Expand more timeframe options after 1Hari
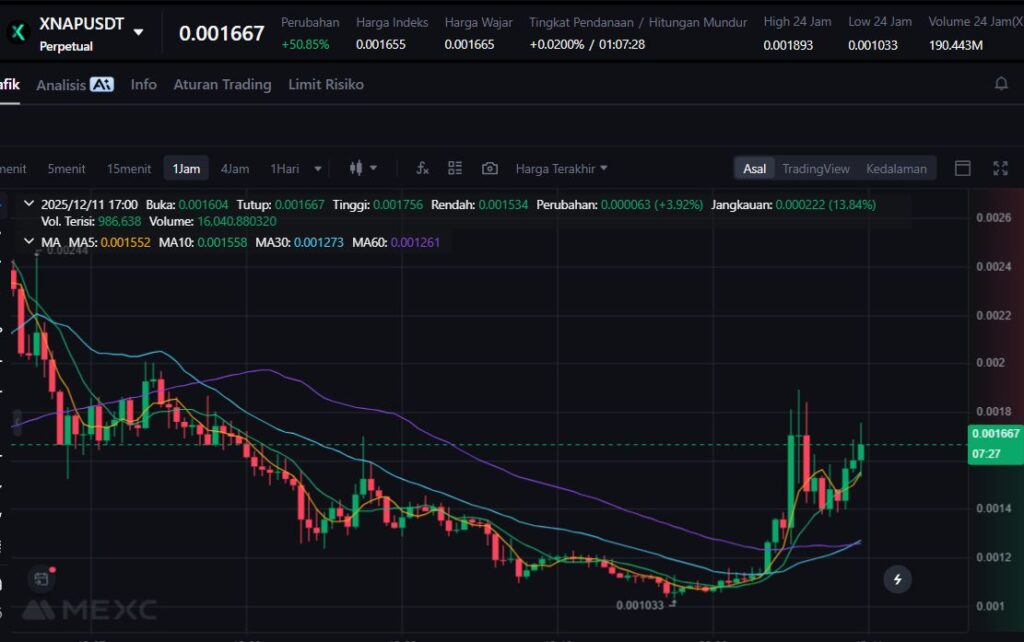Viewport: 1024px width, 642px height. (318, 168)
